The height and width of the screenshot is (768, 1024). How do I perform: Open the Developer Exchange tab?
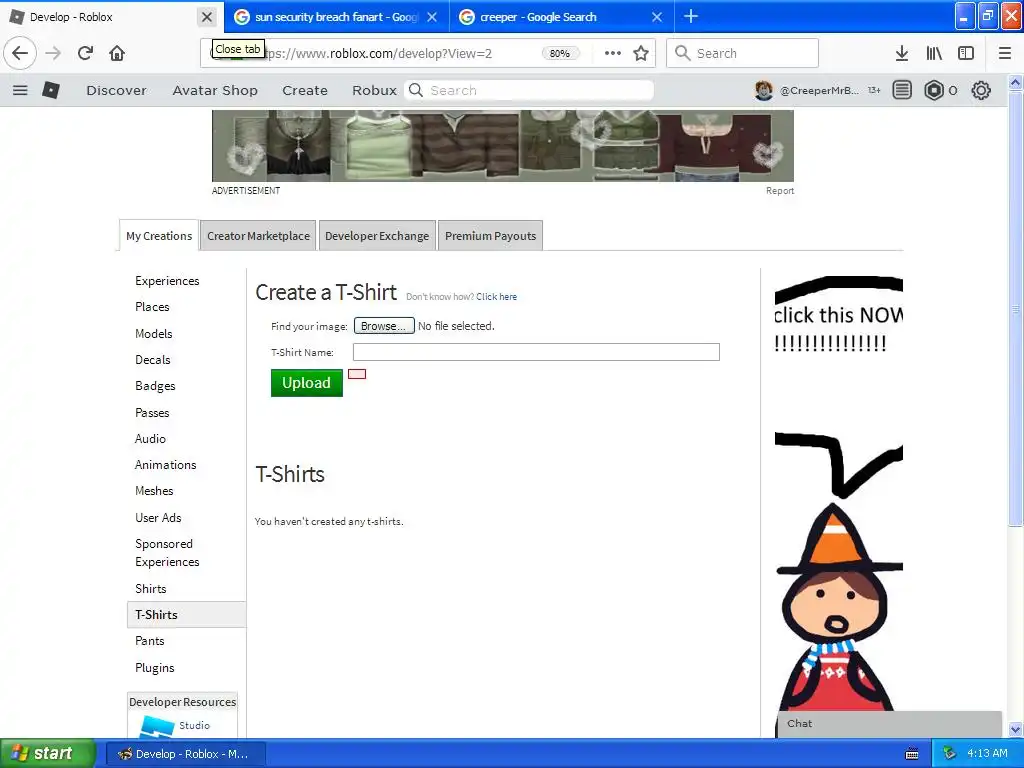[x=377, y=236]
